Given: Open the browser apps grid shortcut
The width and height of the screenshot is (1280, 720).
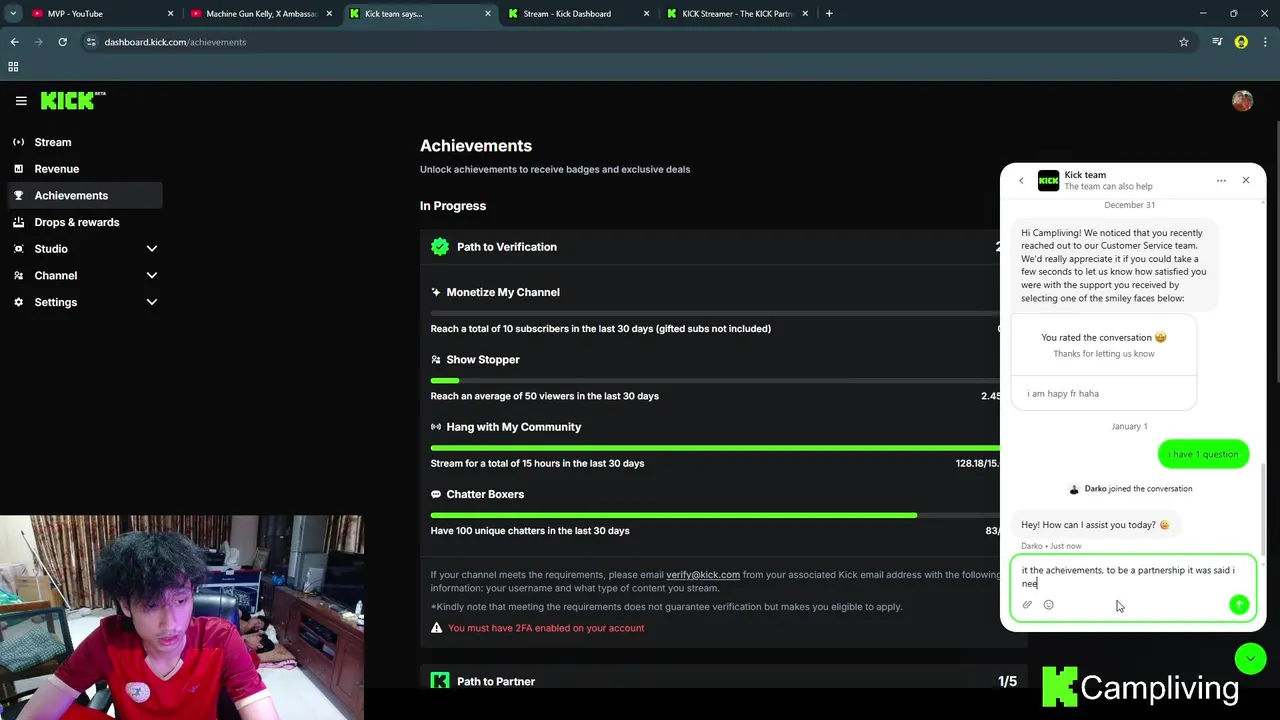Looking at the screenshot, I should [13, 67].
